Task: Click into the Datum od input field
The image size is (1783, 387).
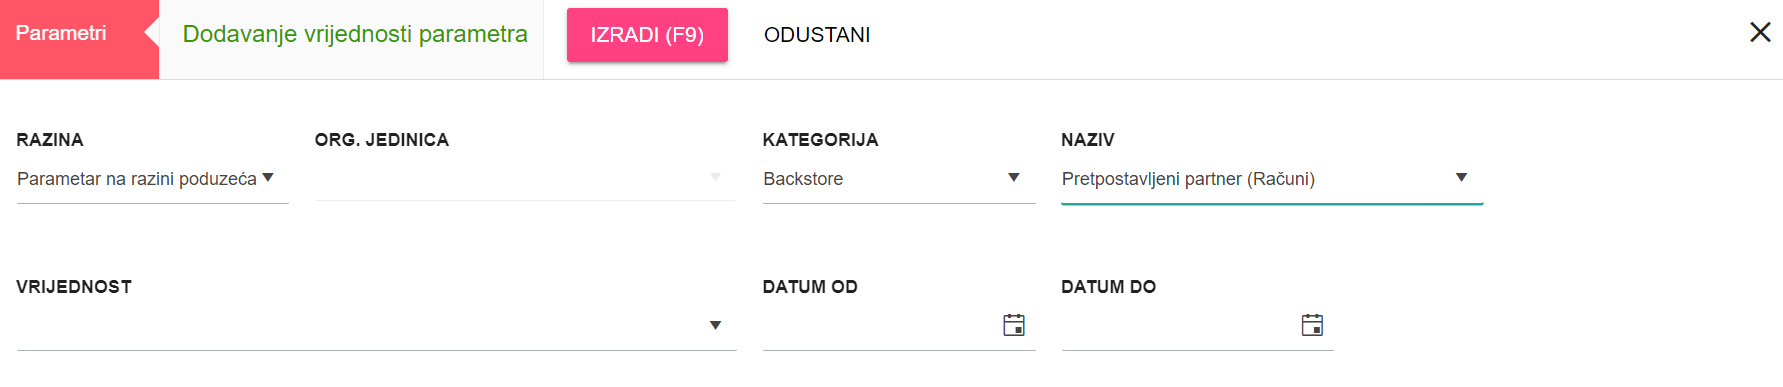Action: 880,326
